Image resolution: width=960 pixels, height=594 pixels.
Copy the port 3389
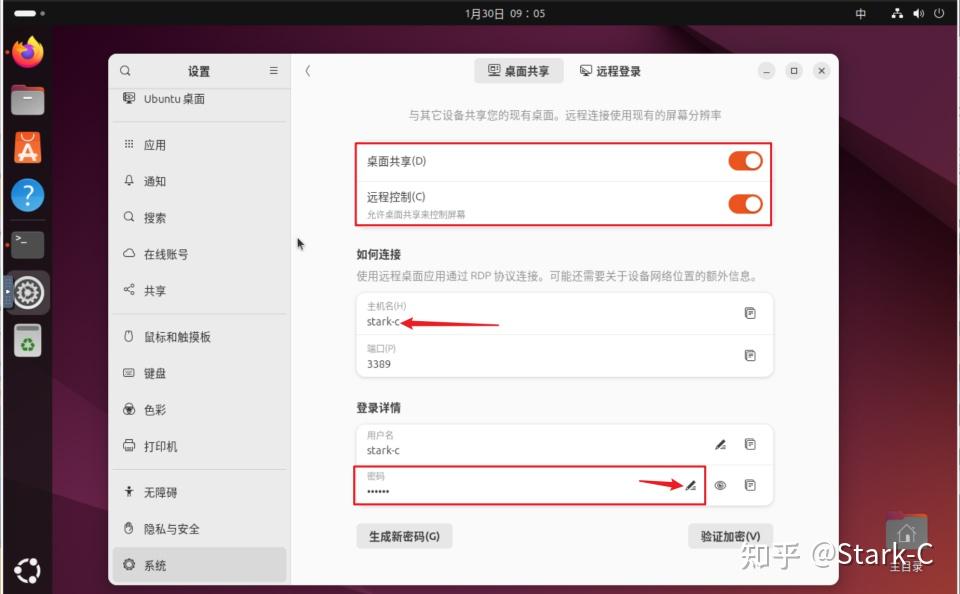pos(749,355)
